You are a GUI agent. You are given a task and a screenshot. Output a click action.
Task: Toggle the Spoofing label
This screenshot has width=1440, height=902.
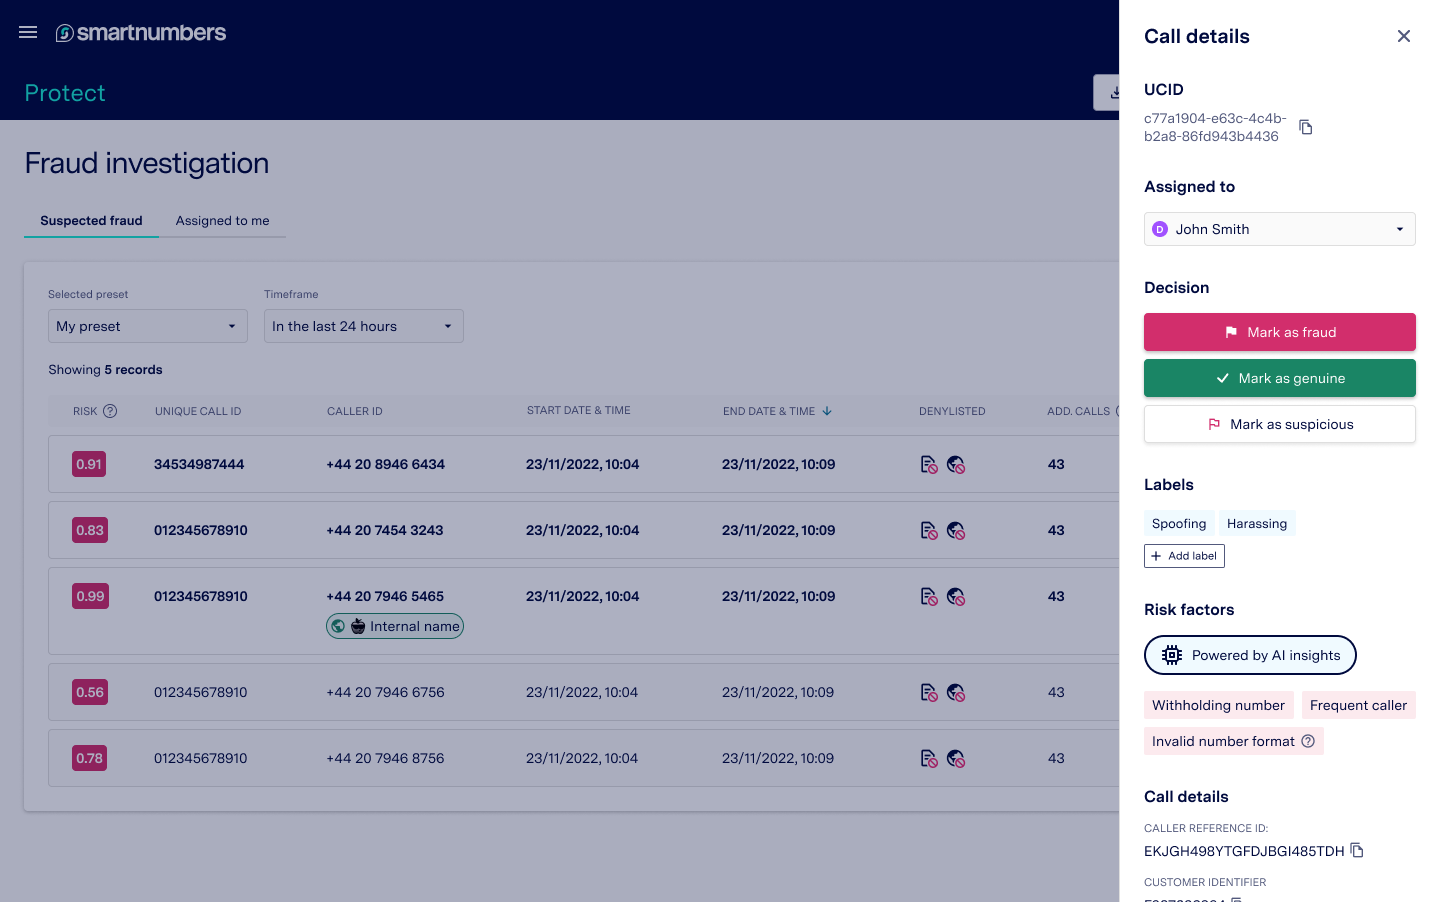coord(1178,523)
